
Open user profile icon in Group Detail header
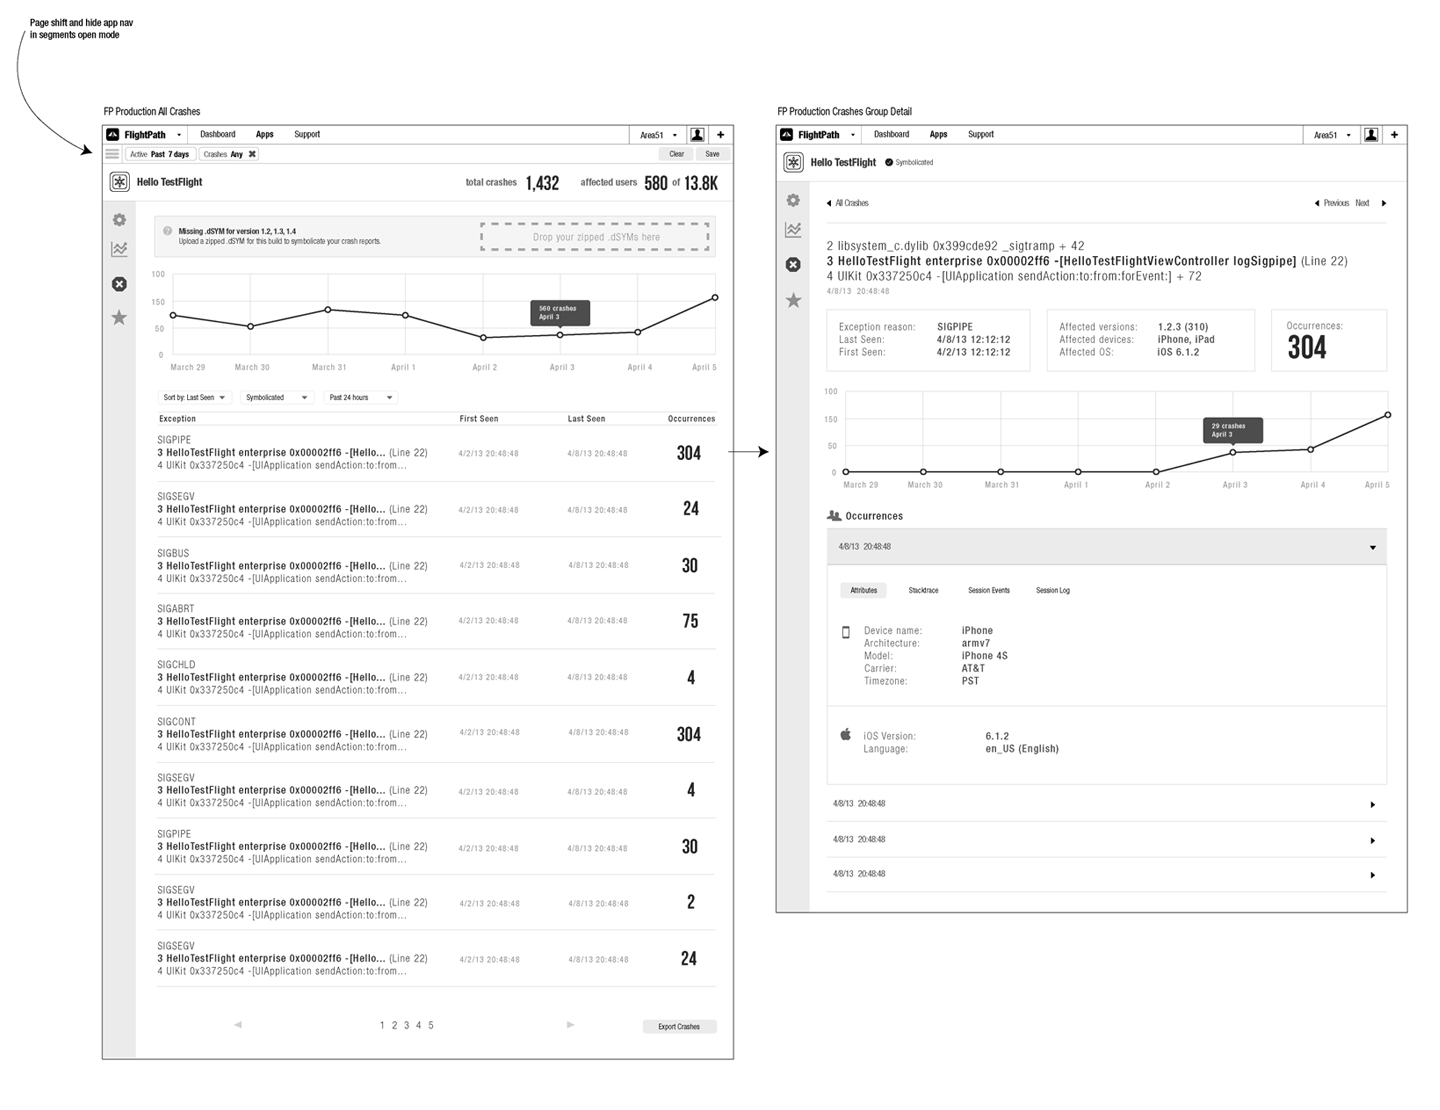pos(1371,135)
